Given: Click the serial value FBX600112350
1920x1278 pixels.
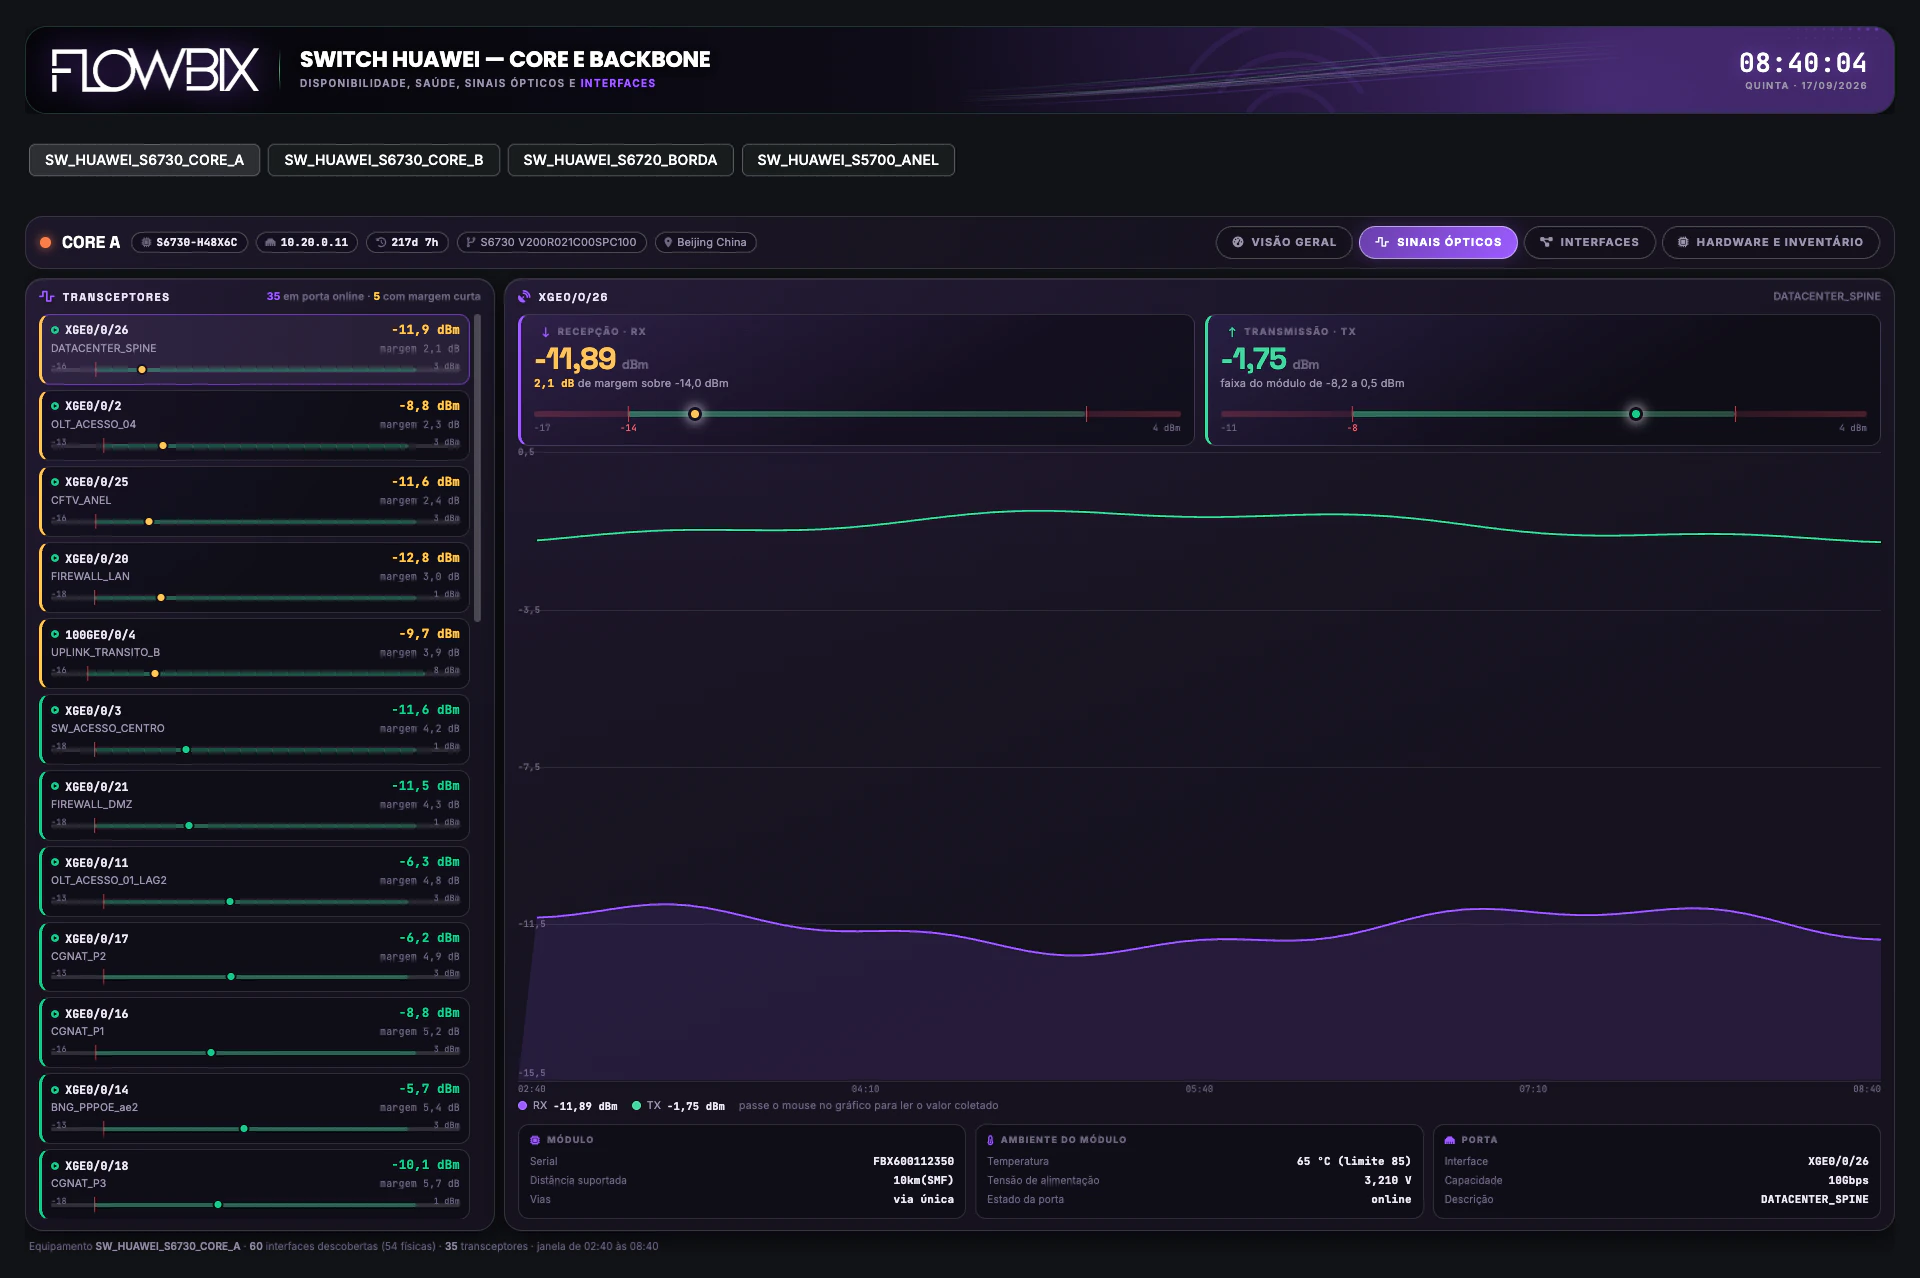Looking at the screenshot, I should (913, 1161).
